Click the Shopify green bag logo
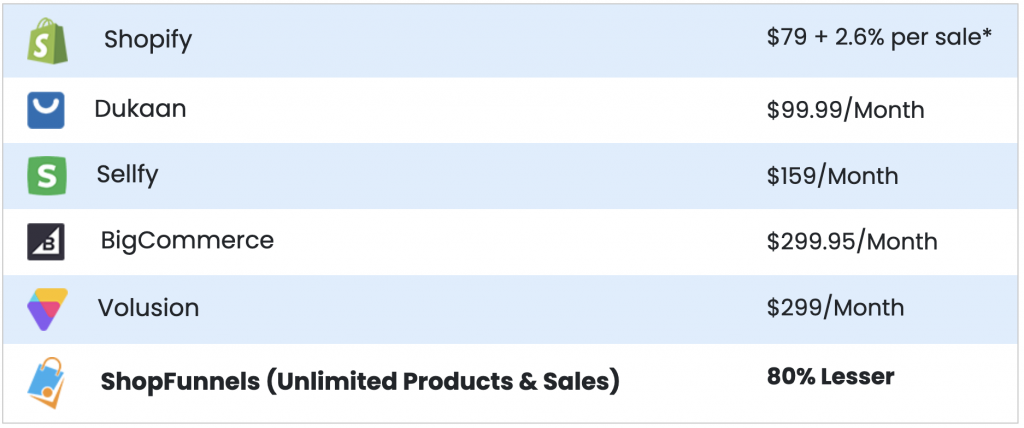The width and height of the screenshot is (1024, 428). pos(47,41)
